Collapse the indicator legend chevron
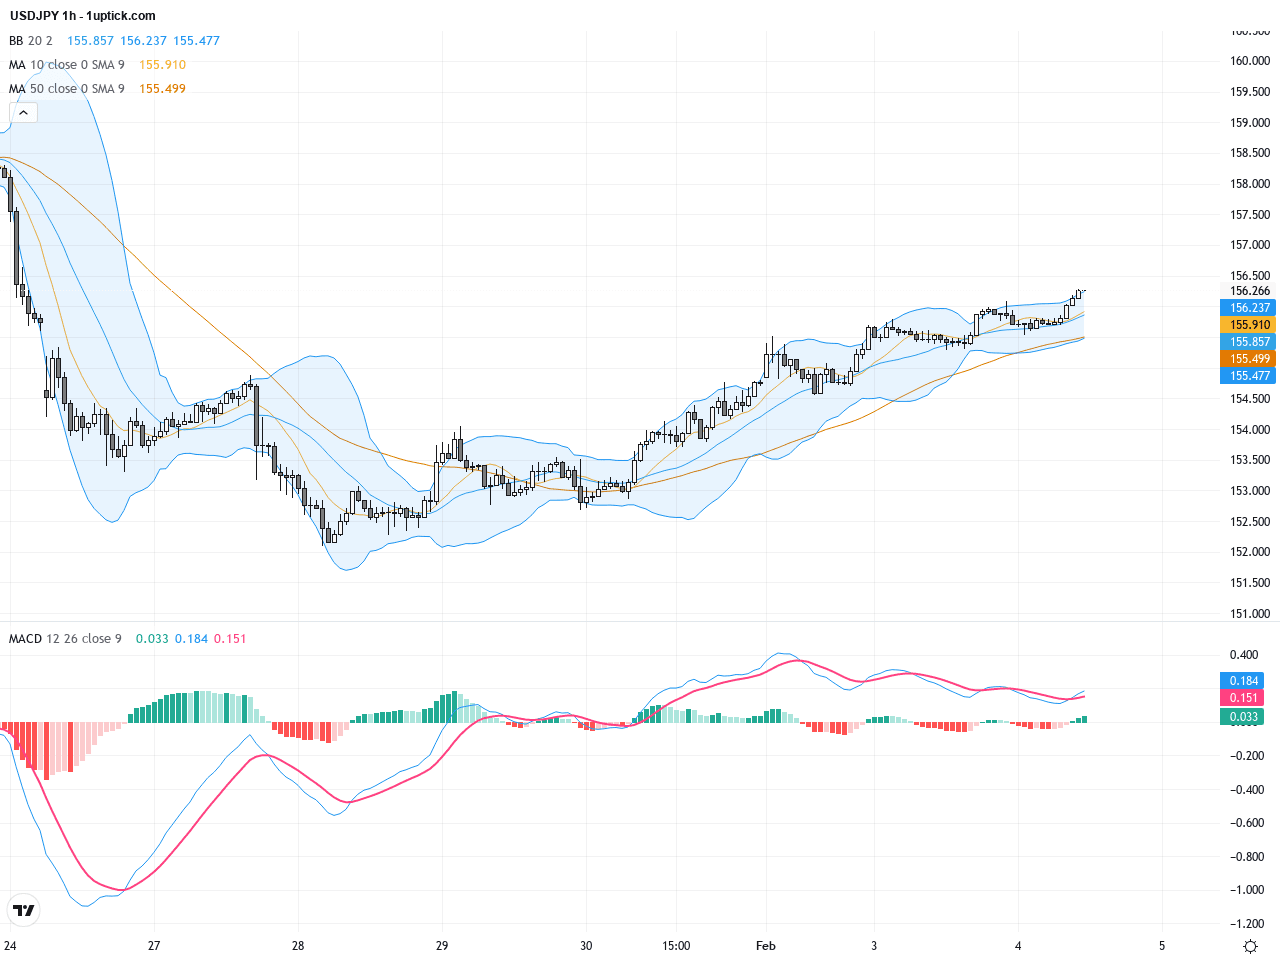This screenshot has height=960, width=1280. (x=23, y=113)
